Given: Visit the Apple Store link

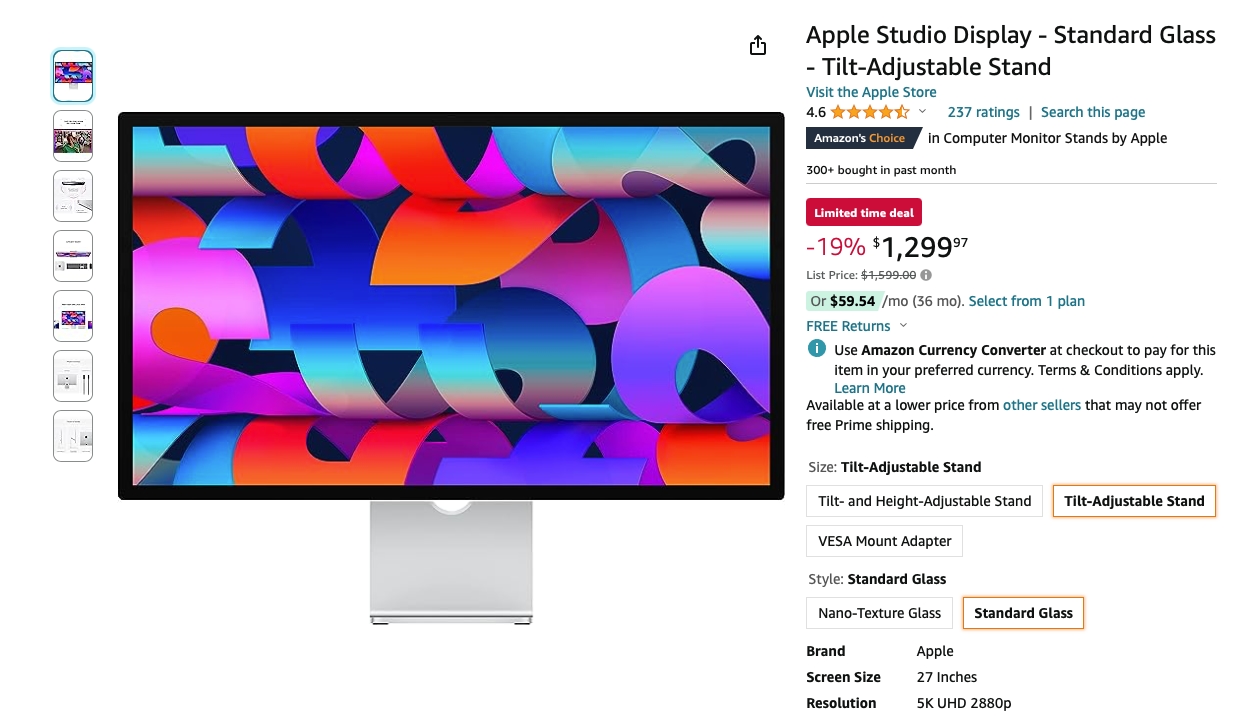Looking at the screenshot, I should click(871, 92).
